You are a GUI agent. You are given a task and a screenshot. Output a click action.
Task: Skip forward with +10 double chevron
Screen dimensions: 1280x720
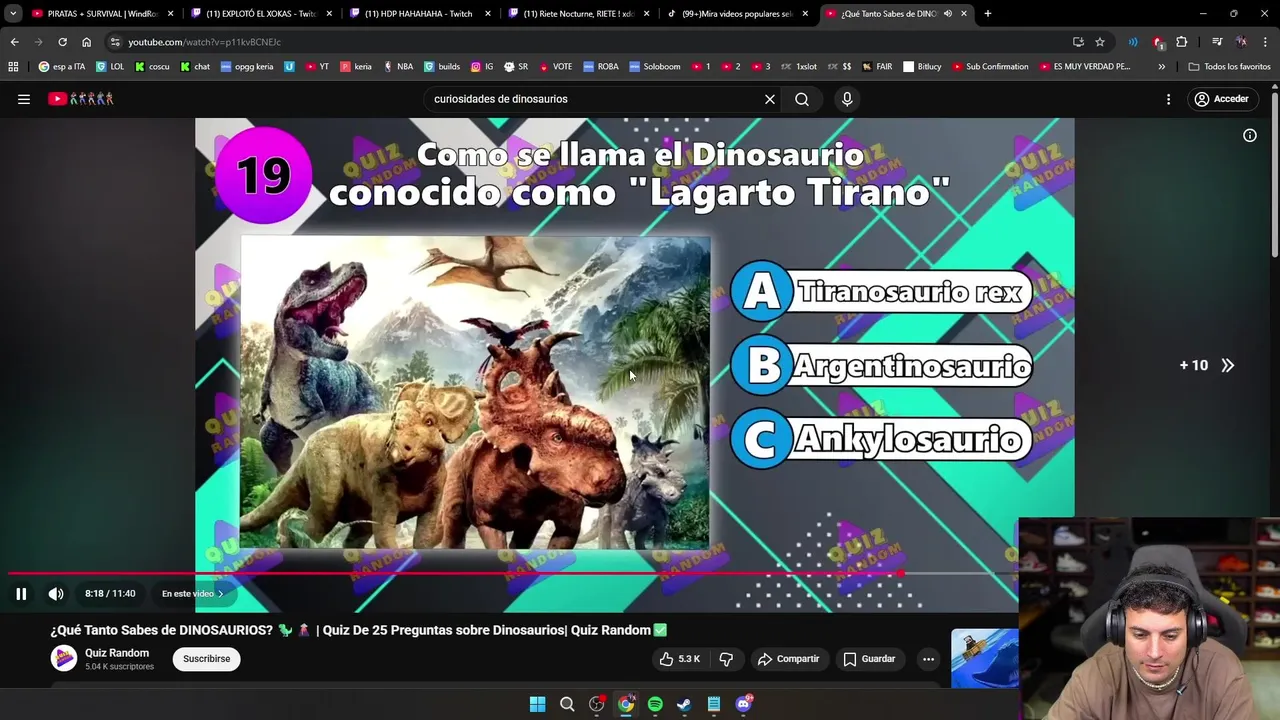click(1207, 365)
